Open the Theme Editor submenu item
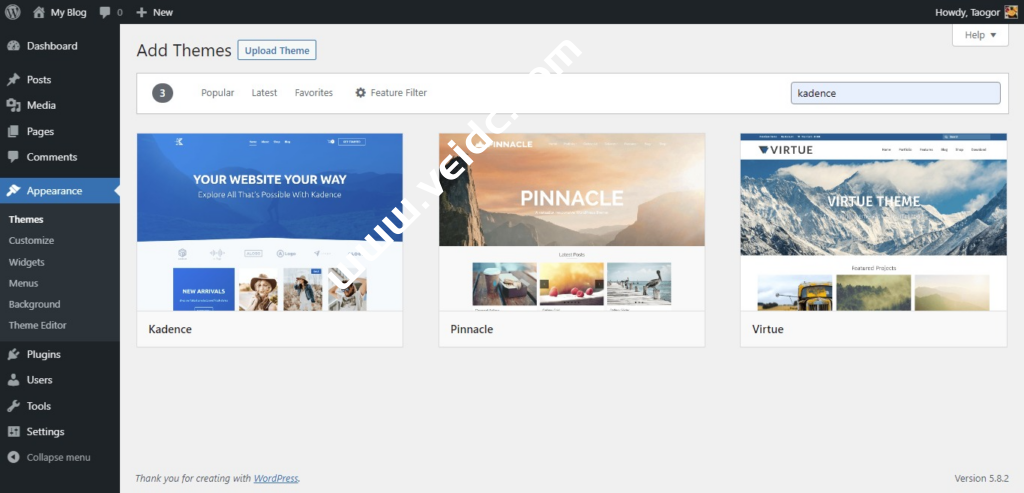Viewport: 1024px width, 493px height. [38, 325]
